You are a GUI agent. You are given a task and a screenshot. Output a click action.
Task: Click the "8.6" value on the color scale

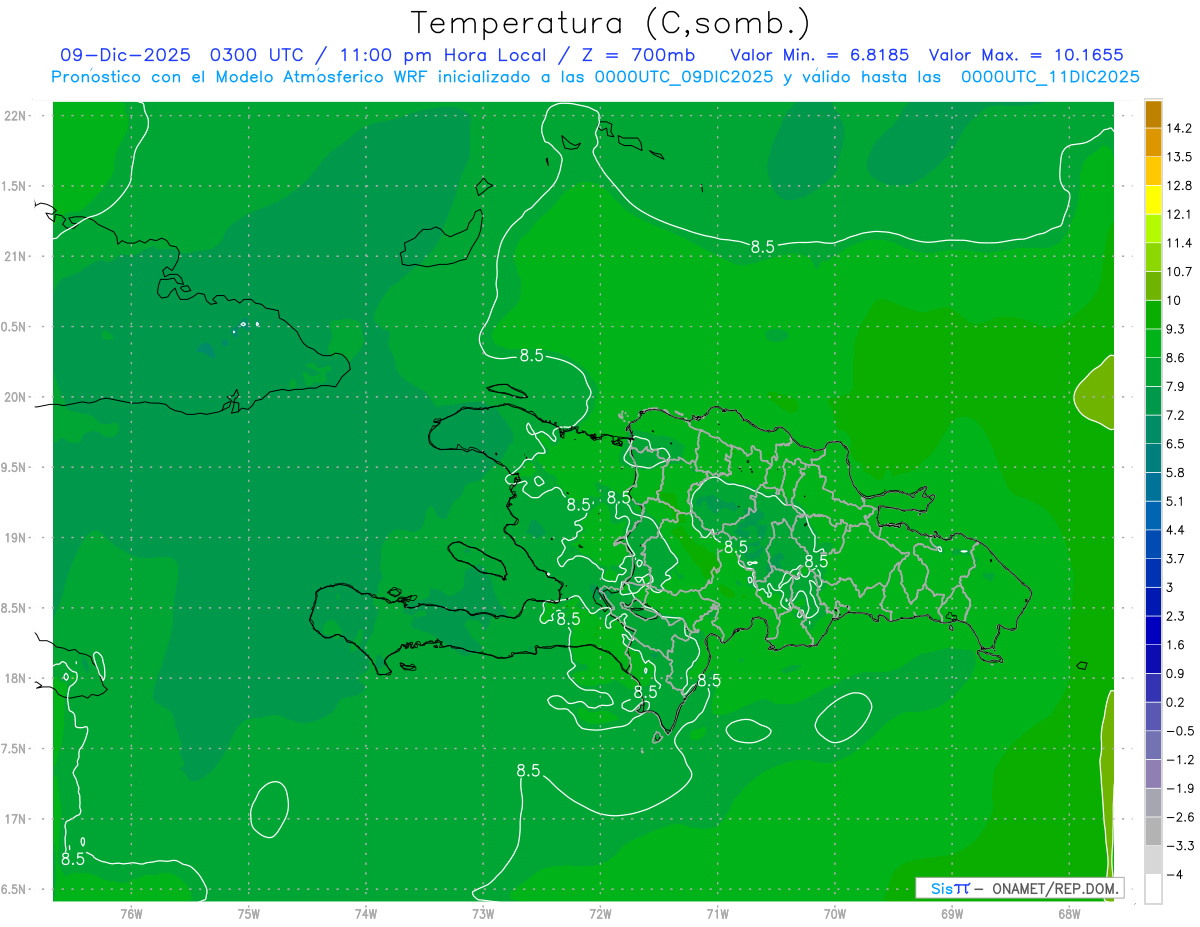(x=1176, y=357)
